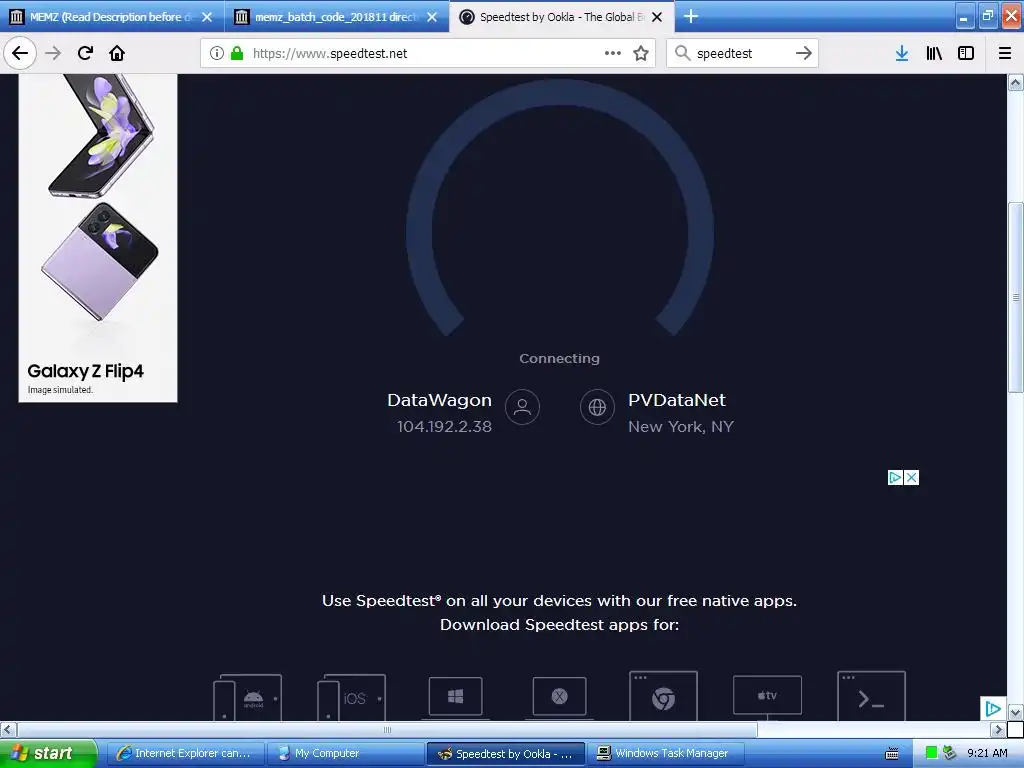Get the Speedtest Chrome extension

pyautogui.click(x=663, y=696)
